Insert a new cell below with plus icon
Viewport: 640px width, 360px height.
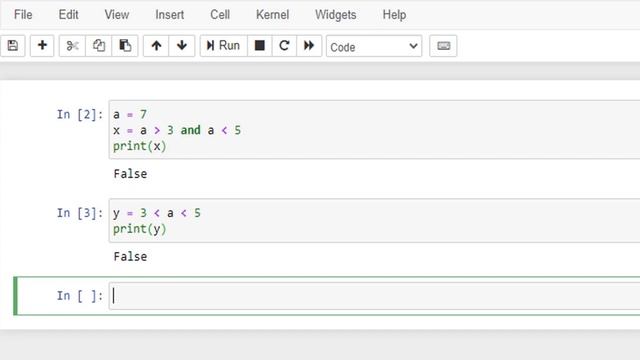tap(42, 46)
